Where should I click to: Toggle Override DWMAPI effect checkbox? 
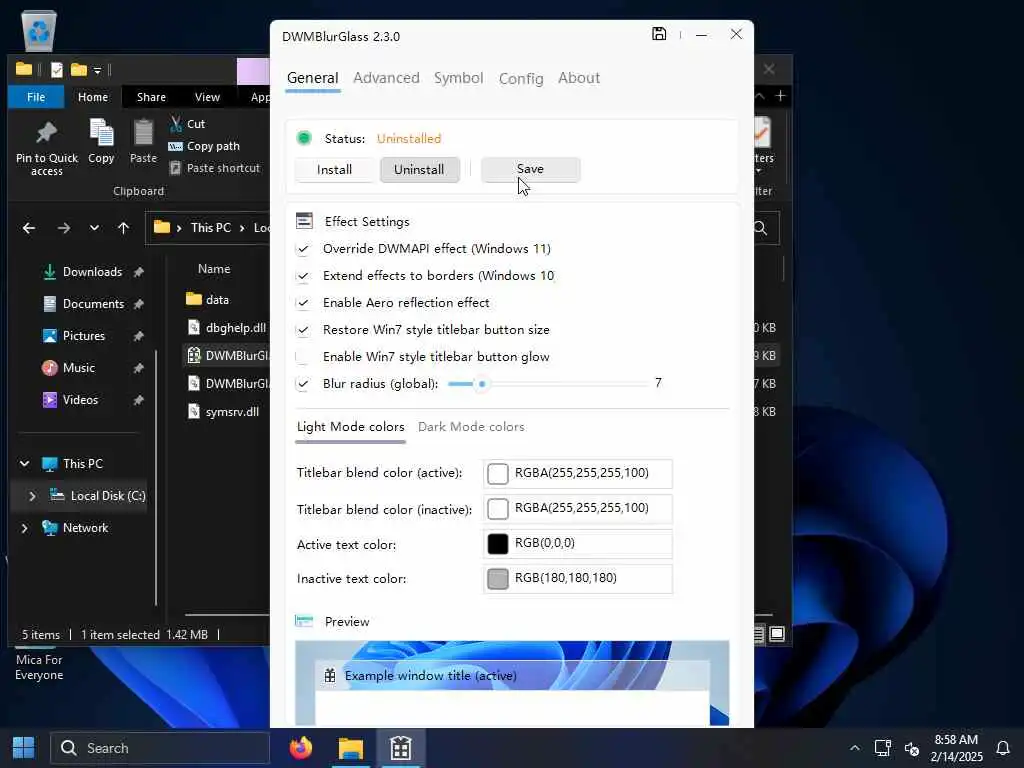pyautogui.click(x=302, y=249)
